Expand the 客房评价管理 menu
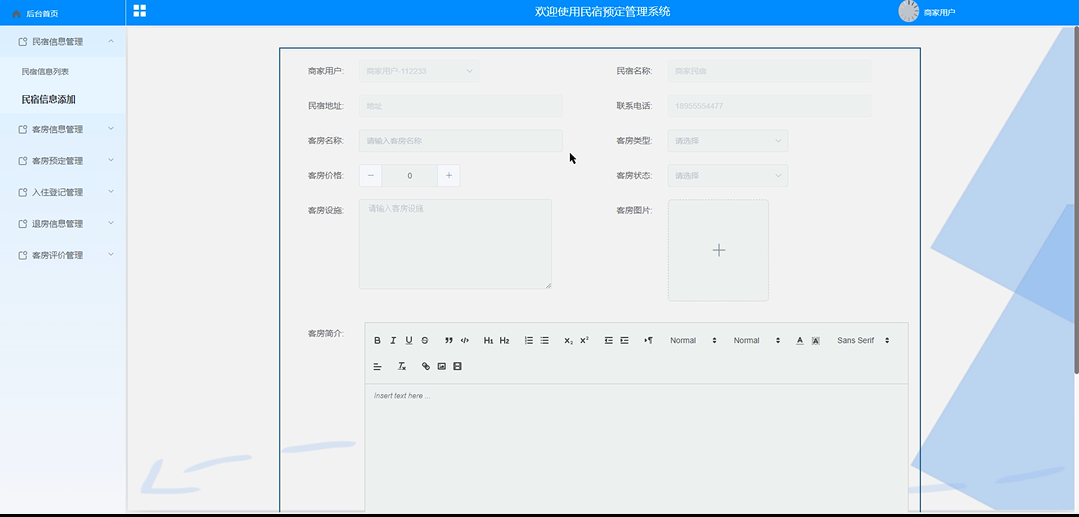 63,255
